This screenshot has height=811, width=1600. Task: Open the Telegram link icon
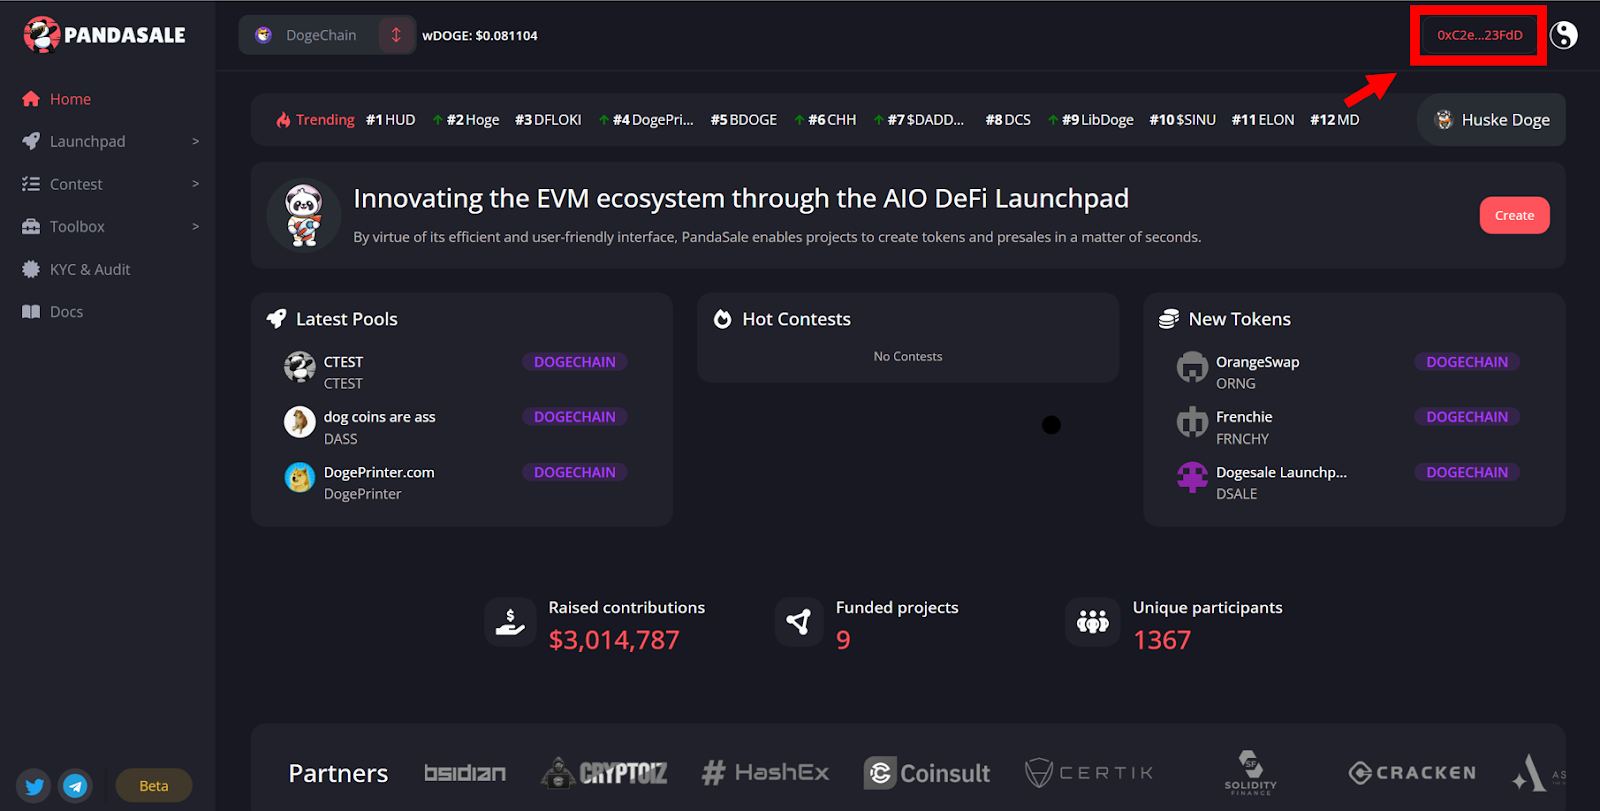coord(75,786)
